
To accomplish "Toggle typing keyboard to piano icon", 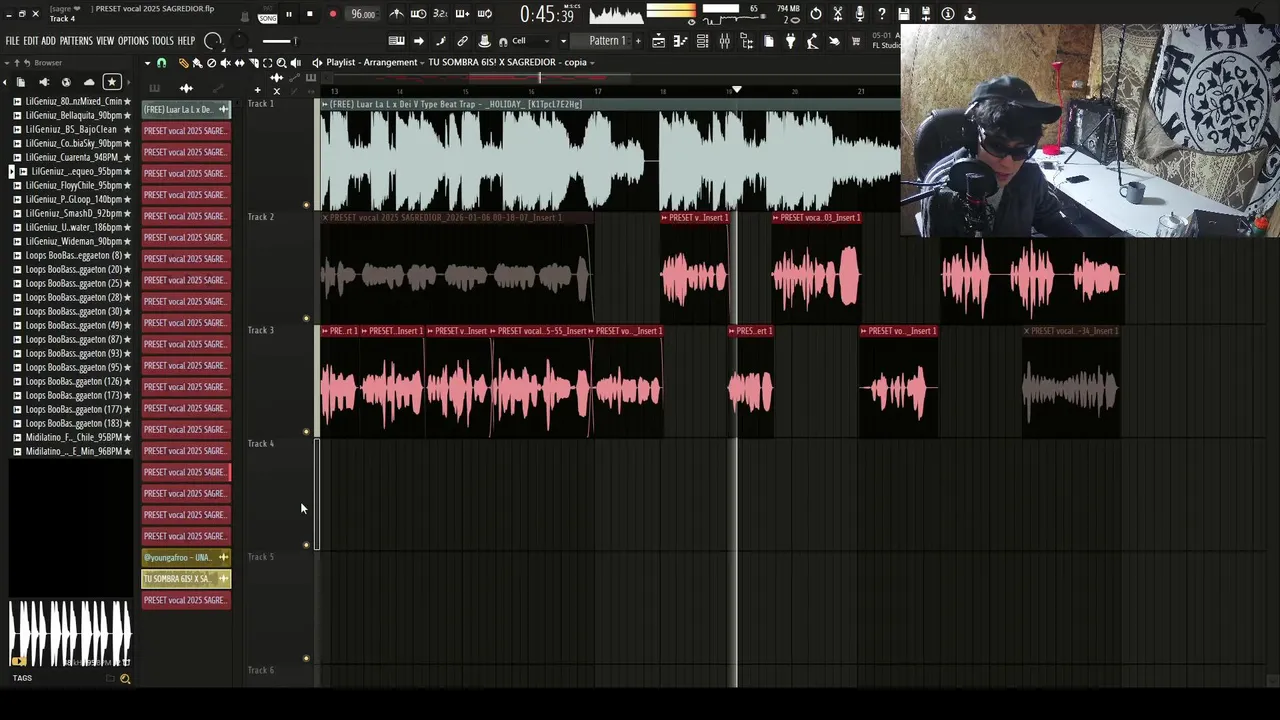I will point(397,41).
